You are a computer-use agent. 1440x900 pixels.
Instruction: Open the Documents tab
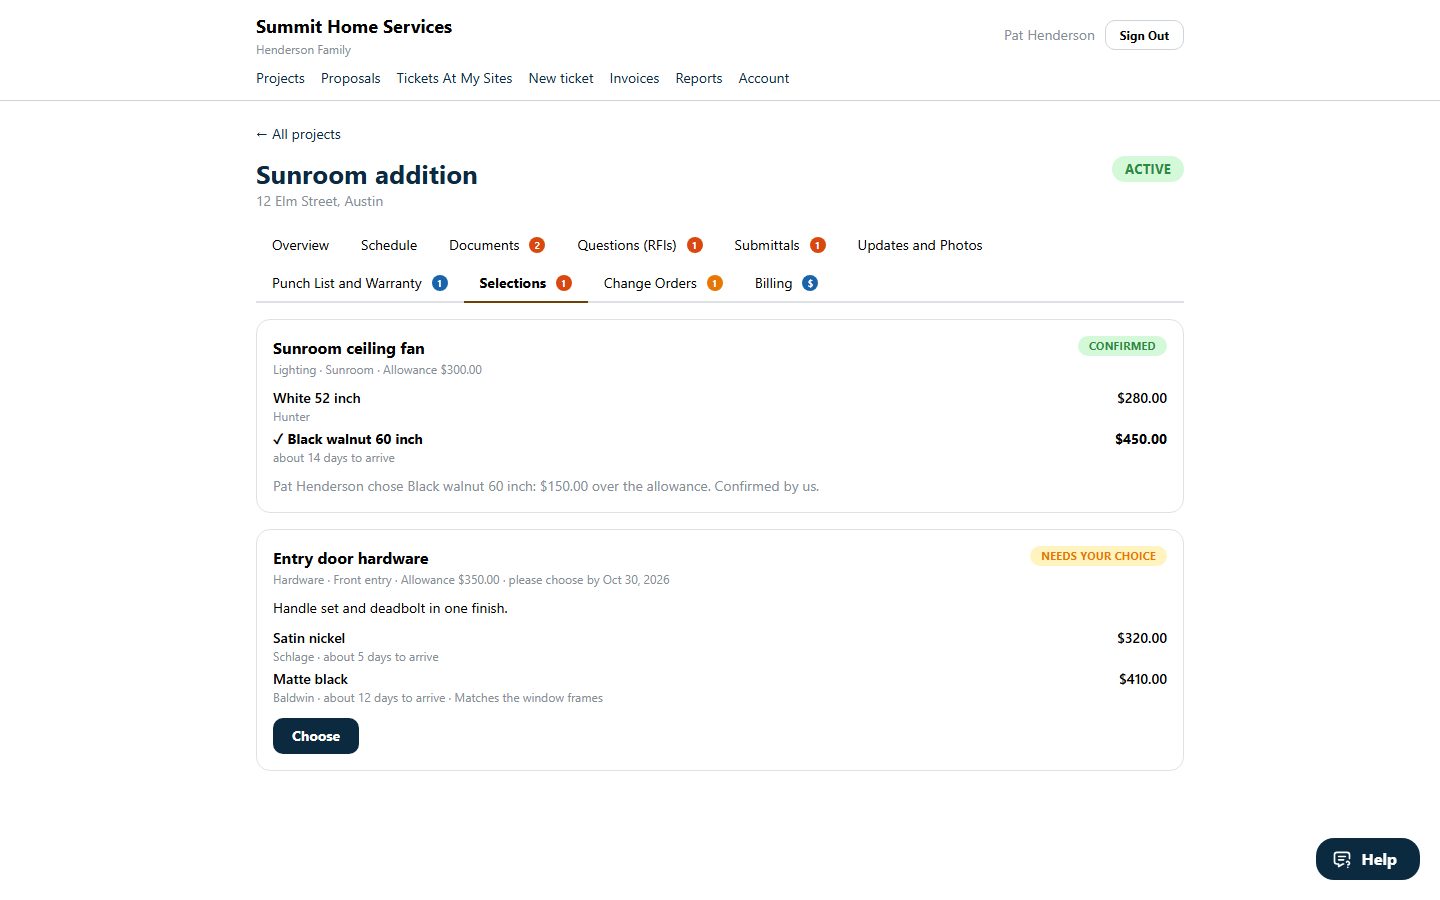[497, 245]
